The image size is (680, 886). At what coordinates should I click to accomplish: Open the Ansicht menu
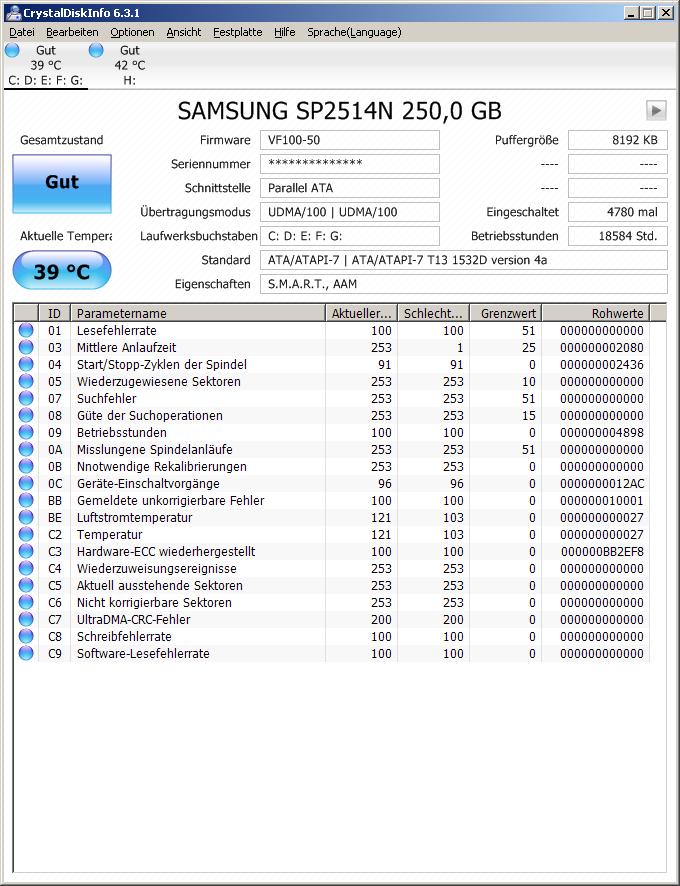click(x=184, y=32)
